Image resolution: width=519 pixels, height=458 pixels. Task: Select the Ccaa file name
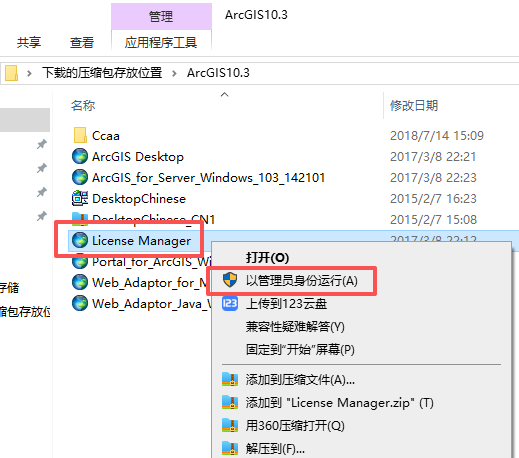click(106, 136)
